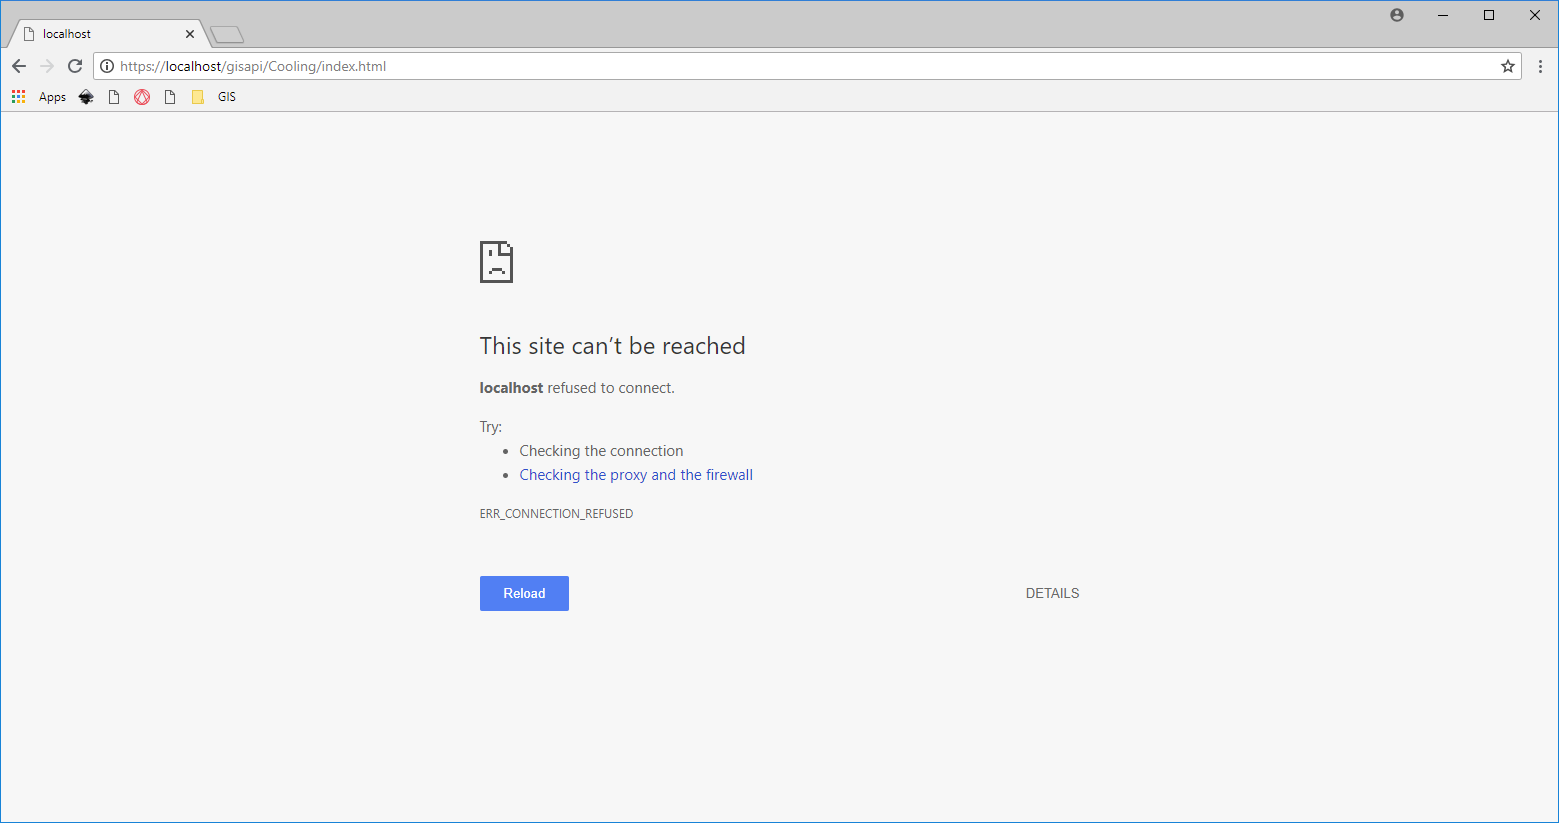Open a new tab
The image size is (1559, 823).
(227, 35)
